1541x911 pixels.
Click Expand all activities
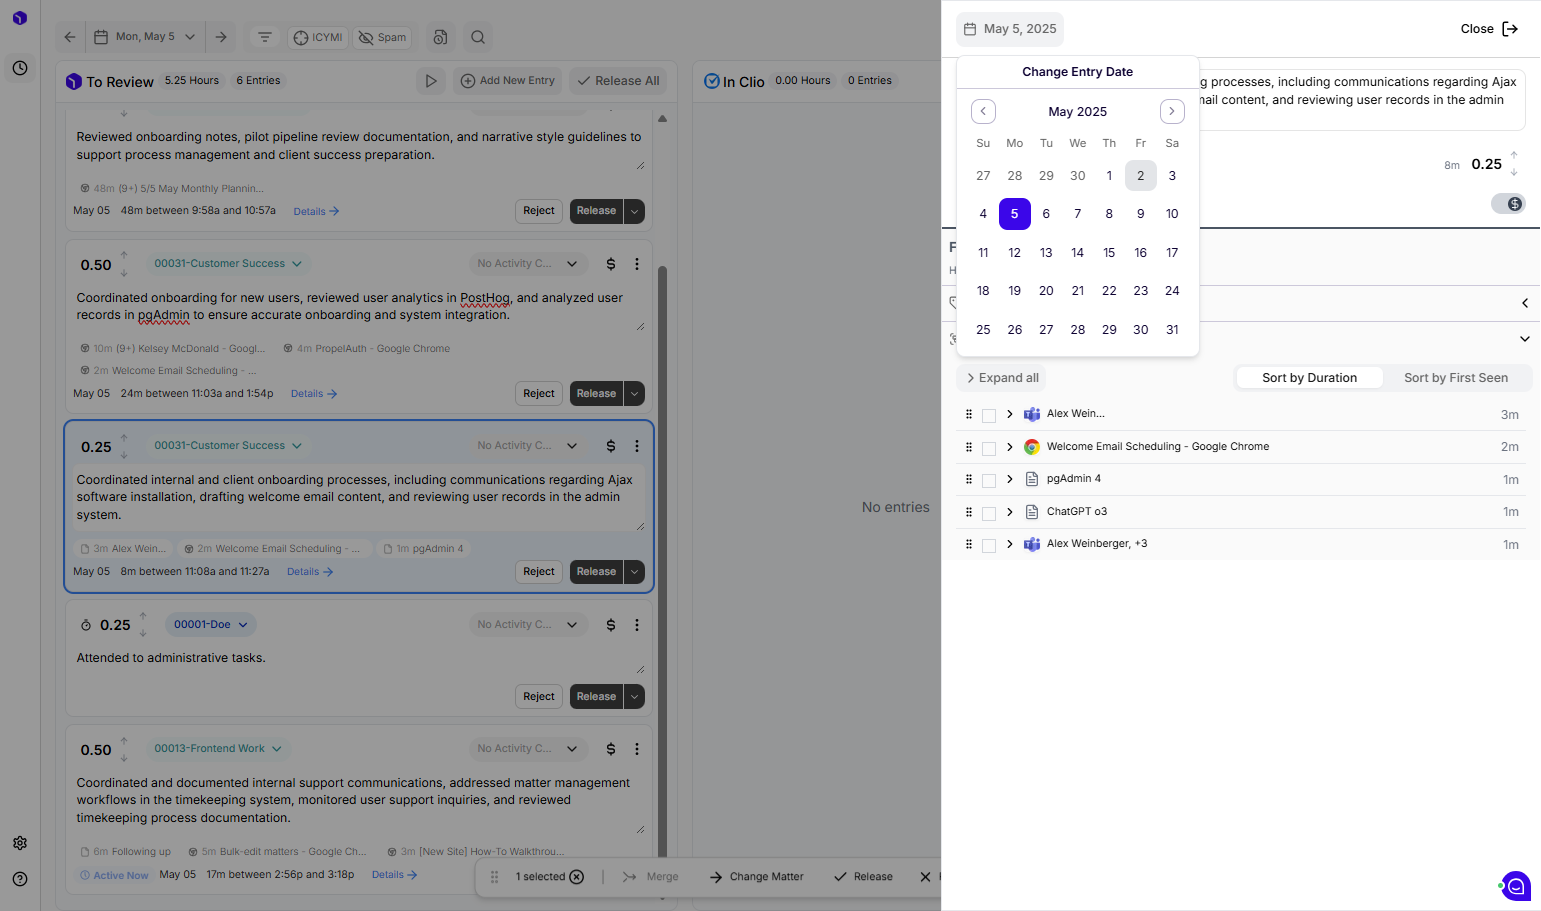1003,378
